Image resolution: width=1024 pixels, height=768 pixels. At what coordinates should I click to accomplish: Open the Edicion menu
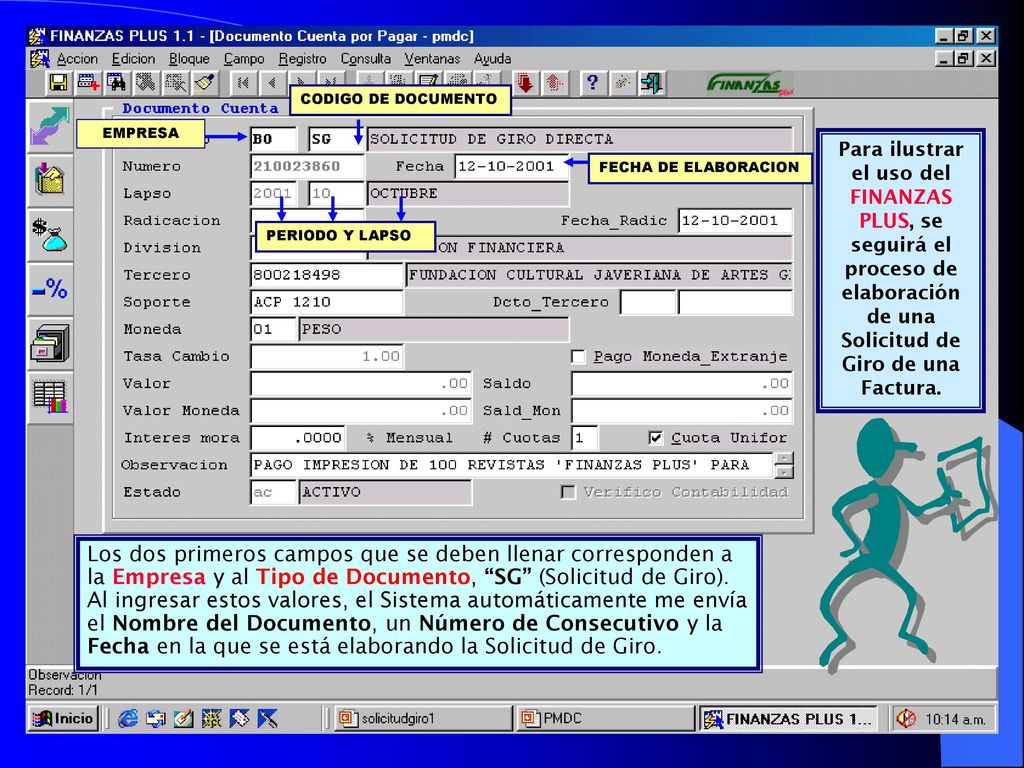point(133,59)
